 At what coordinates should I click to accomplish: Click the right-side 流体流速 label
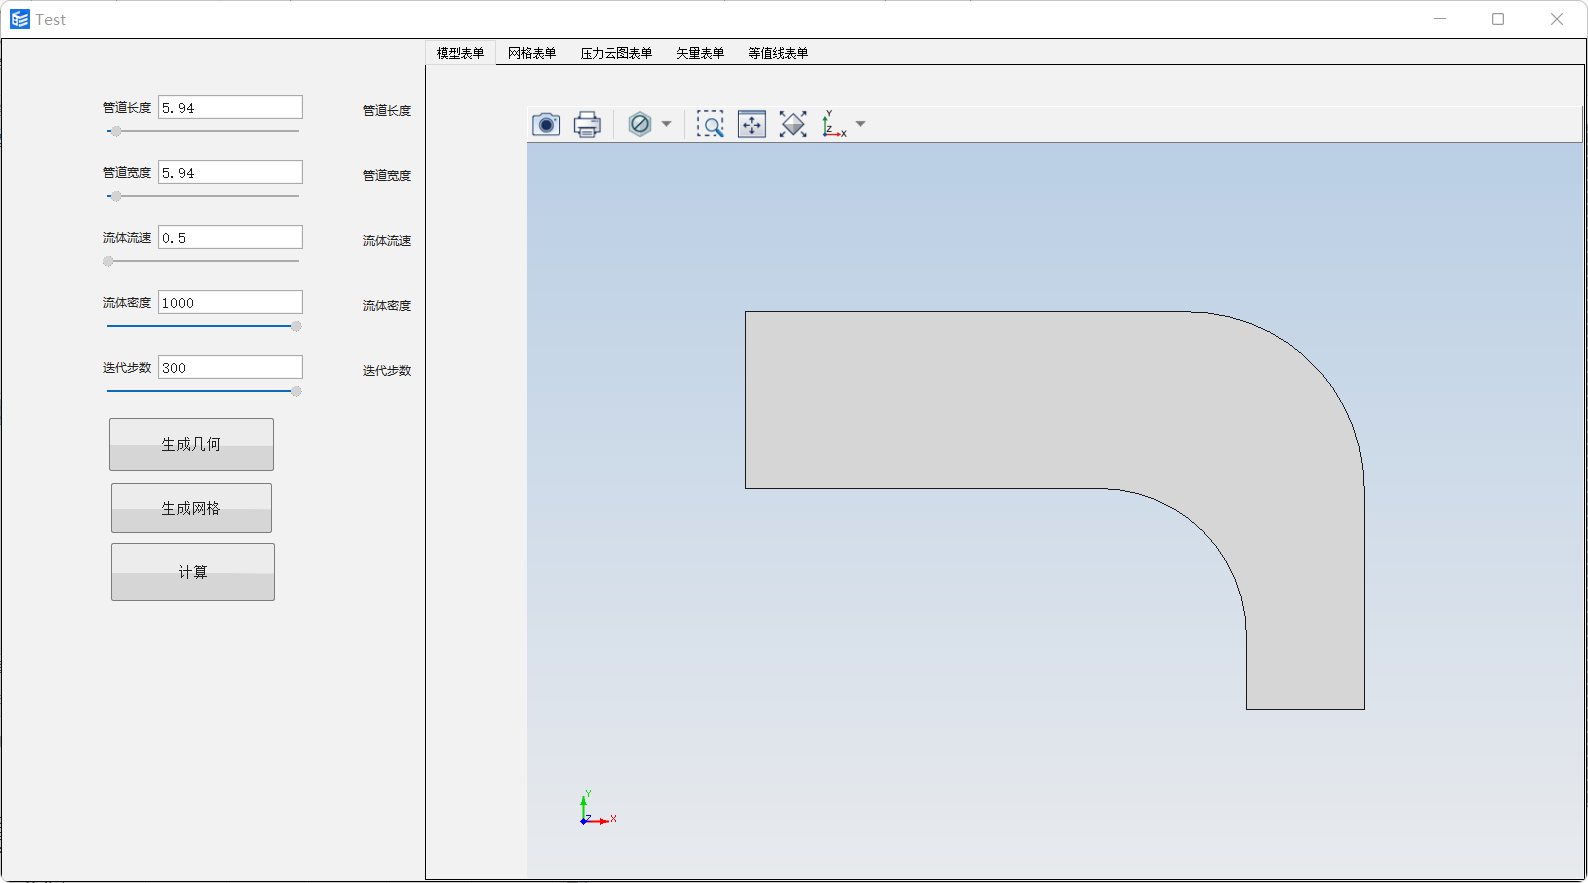387,241
